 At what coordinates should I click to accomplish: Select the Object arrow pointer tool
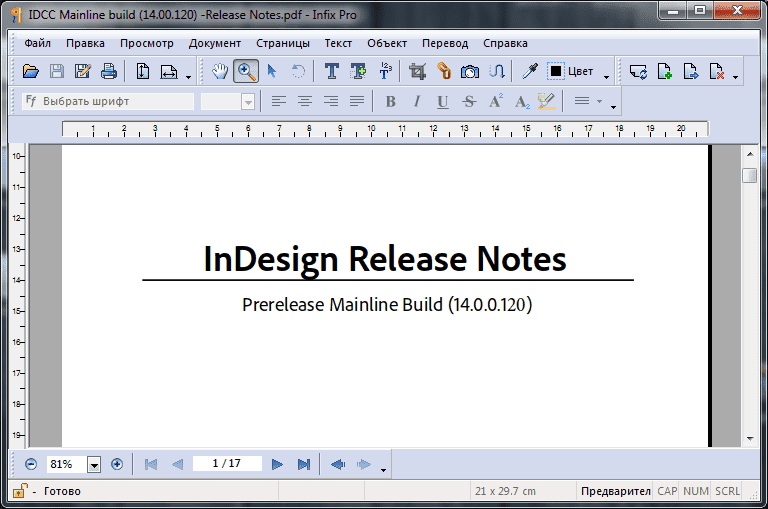pyautogui.click(x=272, y=72)
